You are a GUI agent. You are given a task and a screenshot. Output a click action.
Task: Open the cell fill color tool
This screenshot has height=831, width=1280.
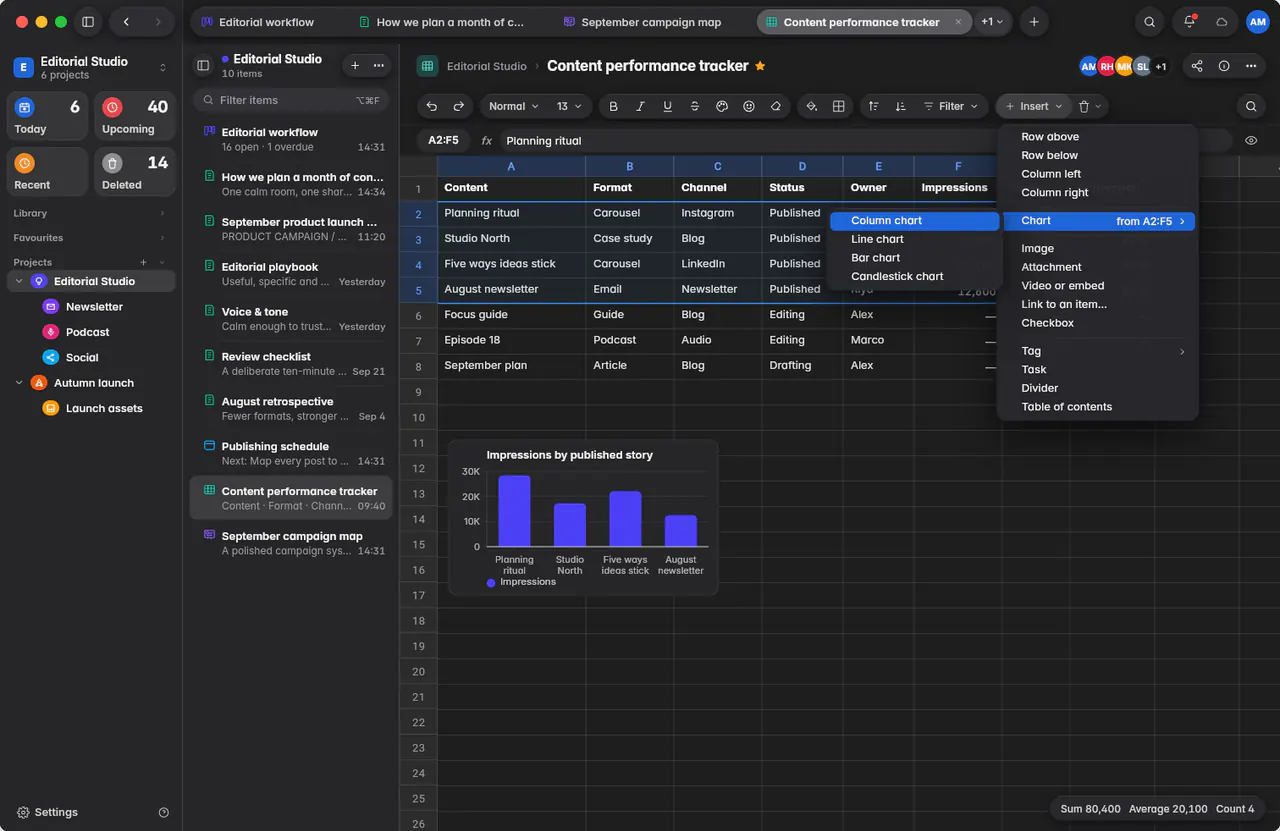click(812, 106)
